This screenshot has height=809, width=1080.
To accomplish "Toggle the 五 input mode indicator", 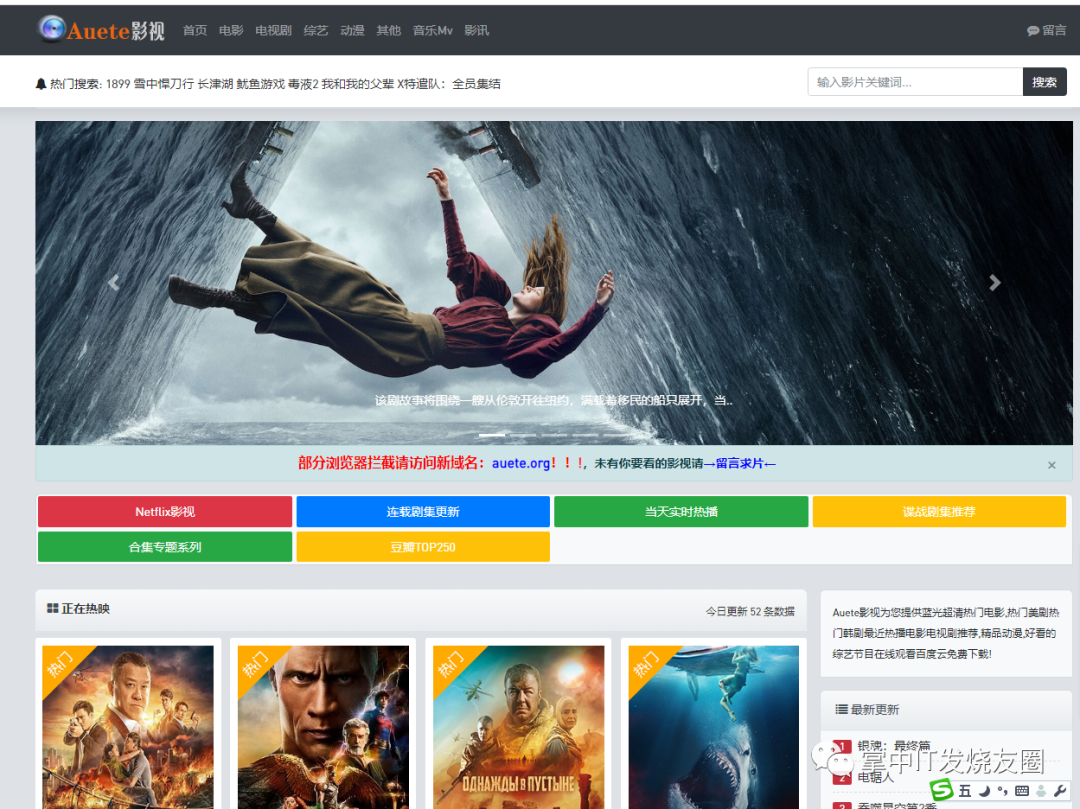I will click(x=965, y=791).
